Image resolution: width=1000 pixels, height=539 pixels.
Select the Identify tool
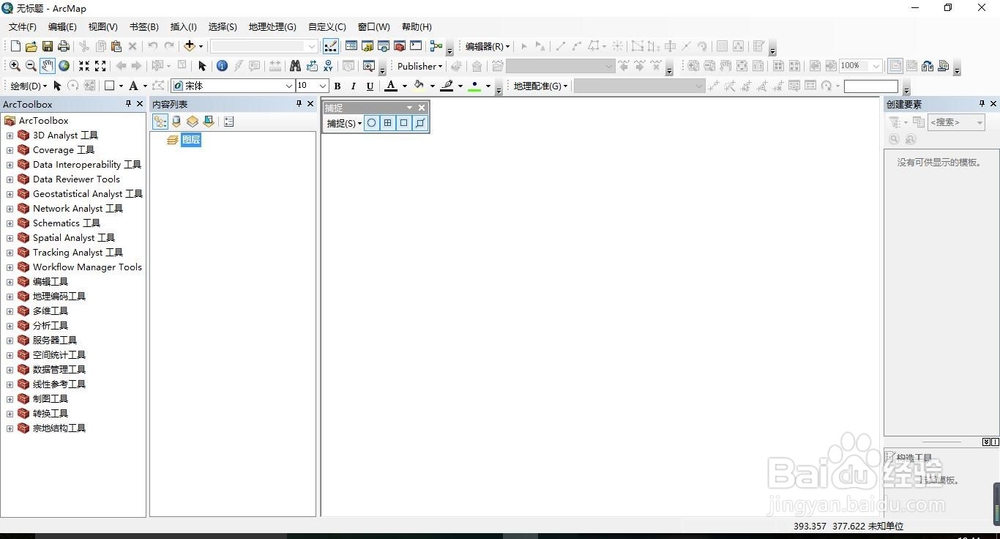coord(222,66)
